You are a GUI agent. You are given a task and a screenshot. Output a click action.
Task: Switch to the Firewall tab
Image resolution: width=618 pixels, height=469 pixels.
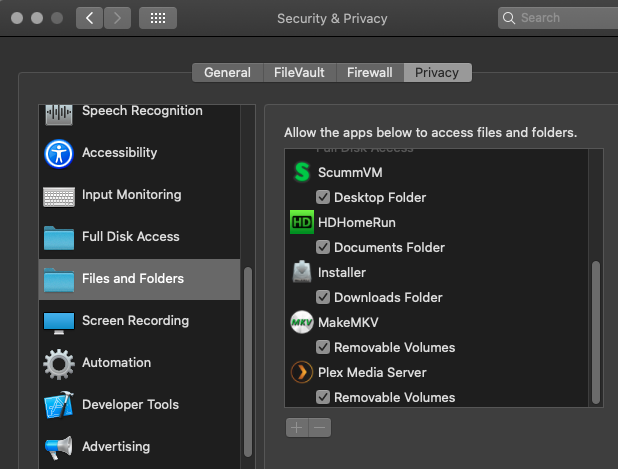(370, 72)
